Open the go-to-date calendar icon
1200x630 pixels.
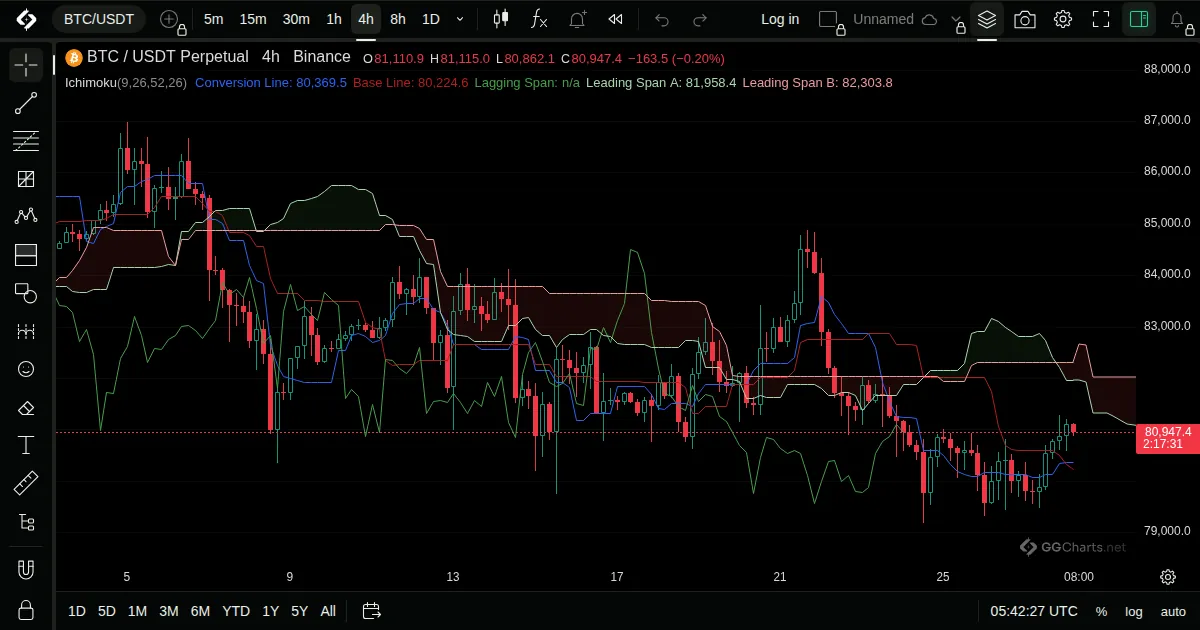[372, 611]
